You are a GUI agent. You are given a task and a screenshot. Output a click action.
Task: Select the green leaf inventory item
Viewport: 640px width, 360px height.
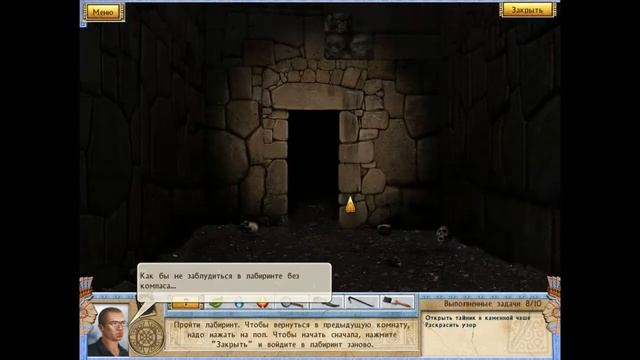pyautogui.click(x=216, y=303)
